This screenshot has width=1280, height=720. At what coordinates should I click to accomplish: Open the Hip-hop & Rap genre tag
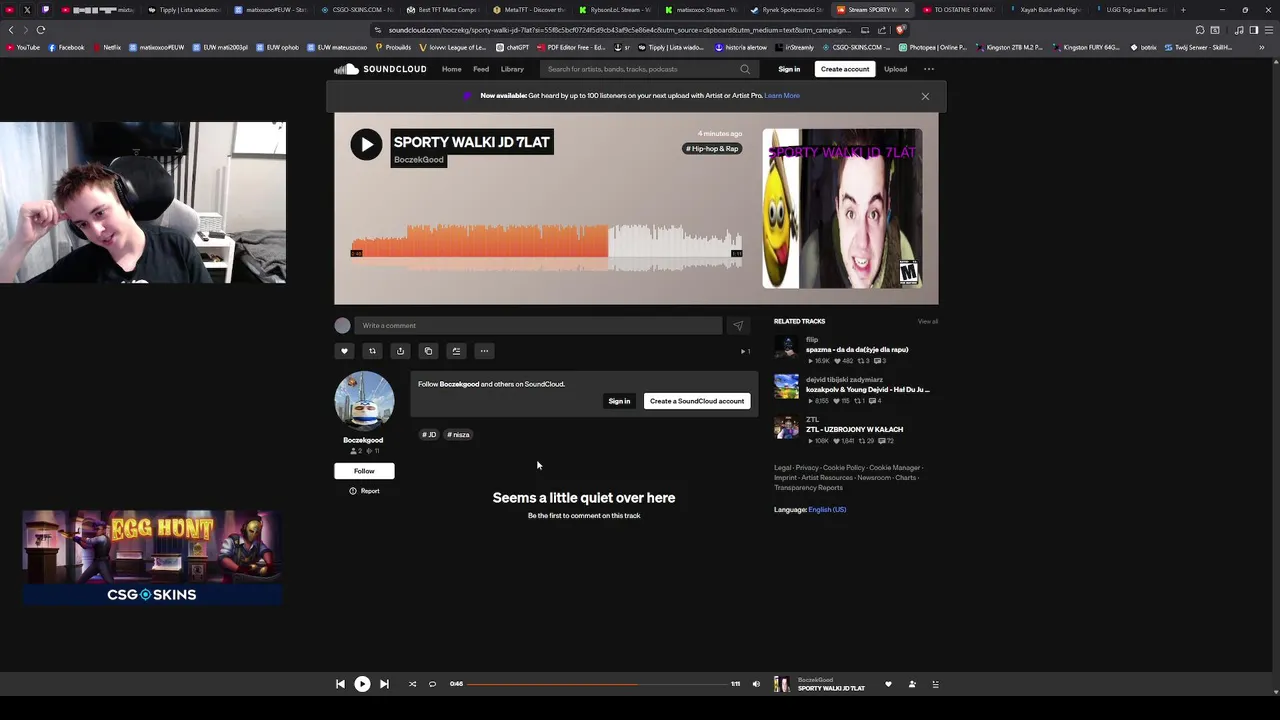pyautogui.click(x=712, y=149)
